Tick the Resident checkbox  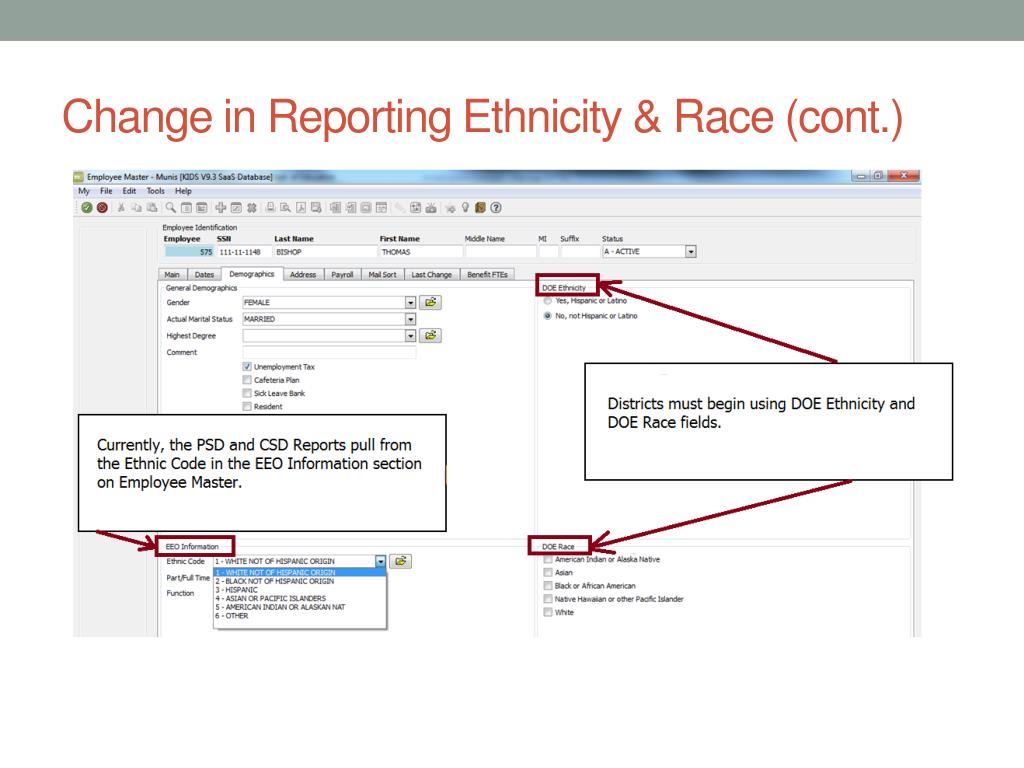(247, 406)
